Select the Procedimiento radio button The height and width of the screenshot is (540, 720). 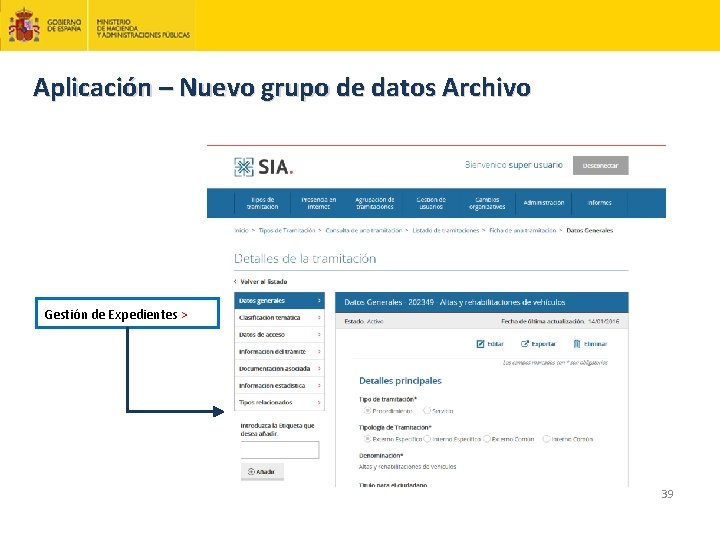pos(367,411)
